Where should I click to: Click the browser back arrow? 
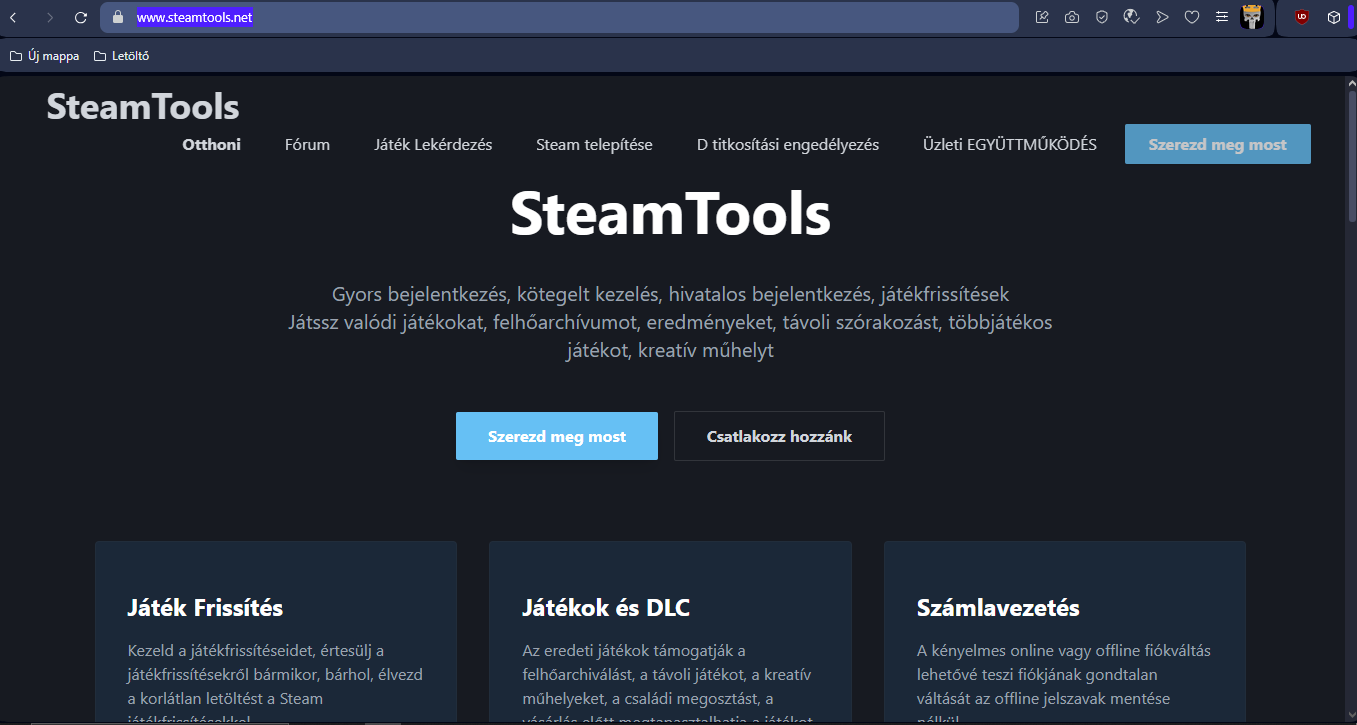pos(13,17)
